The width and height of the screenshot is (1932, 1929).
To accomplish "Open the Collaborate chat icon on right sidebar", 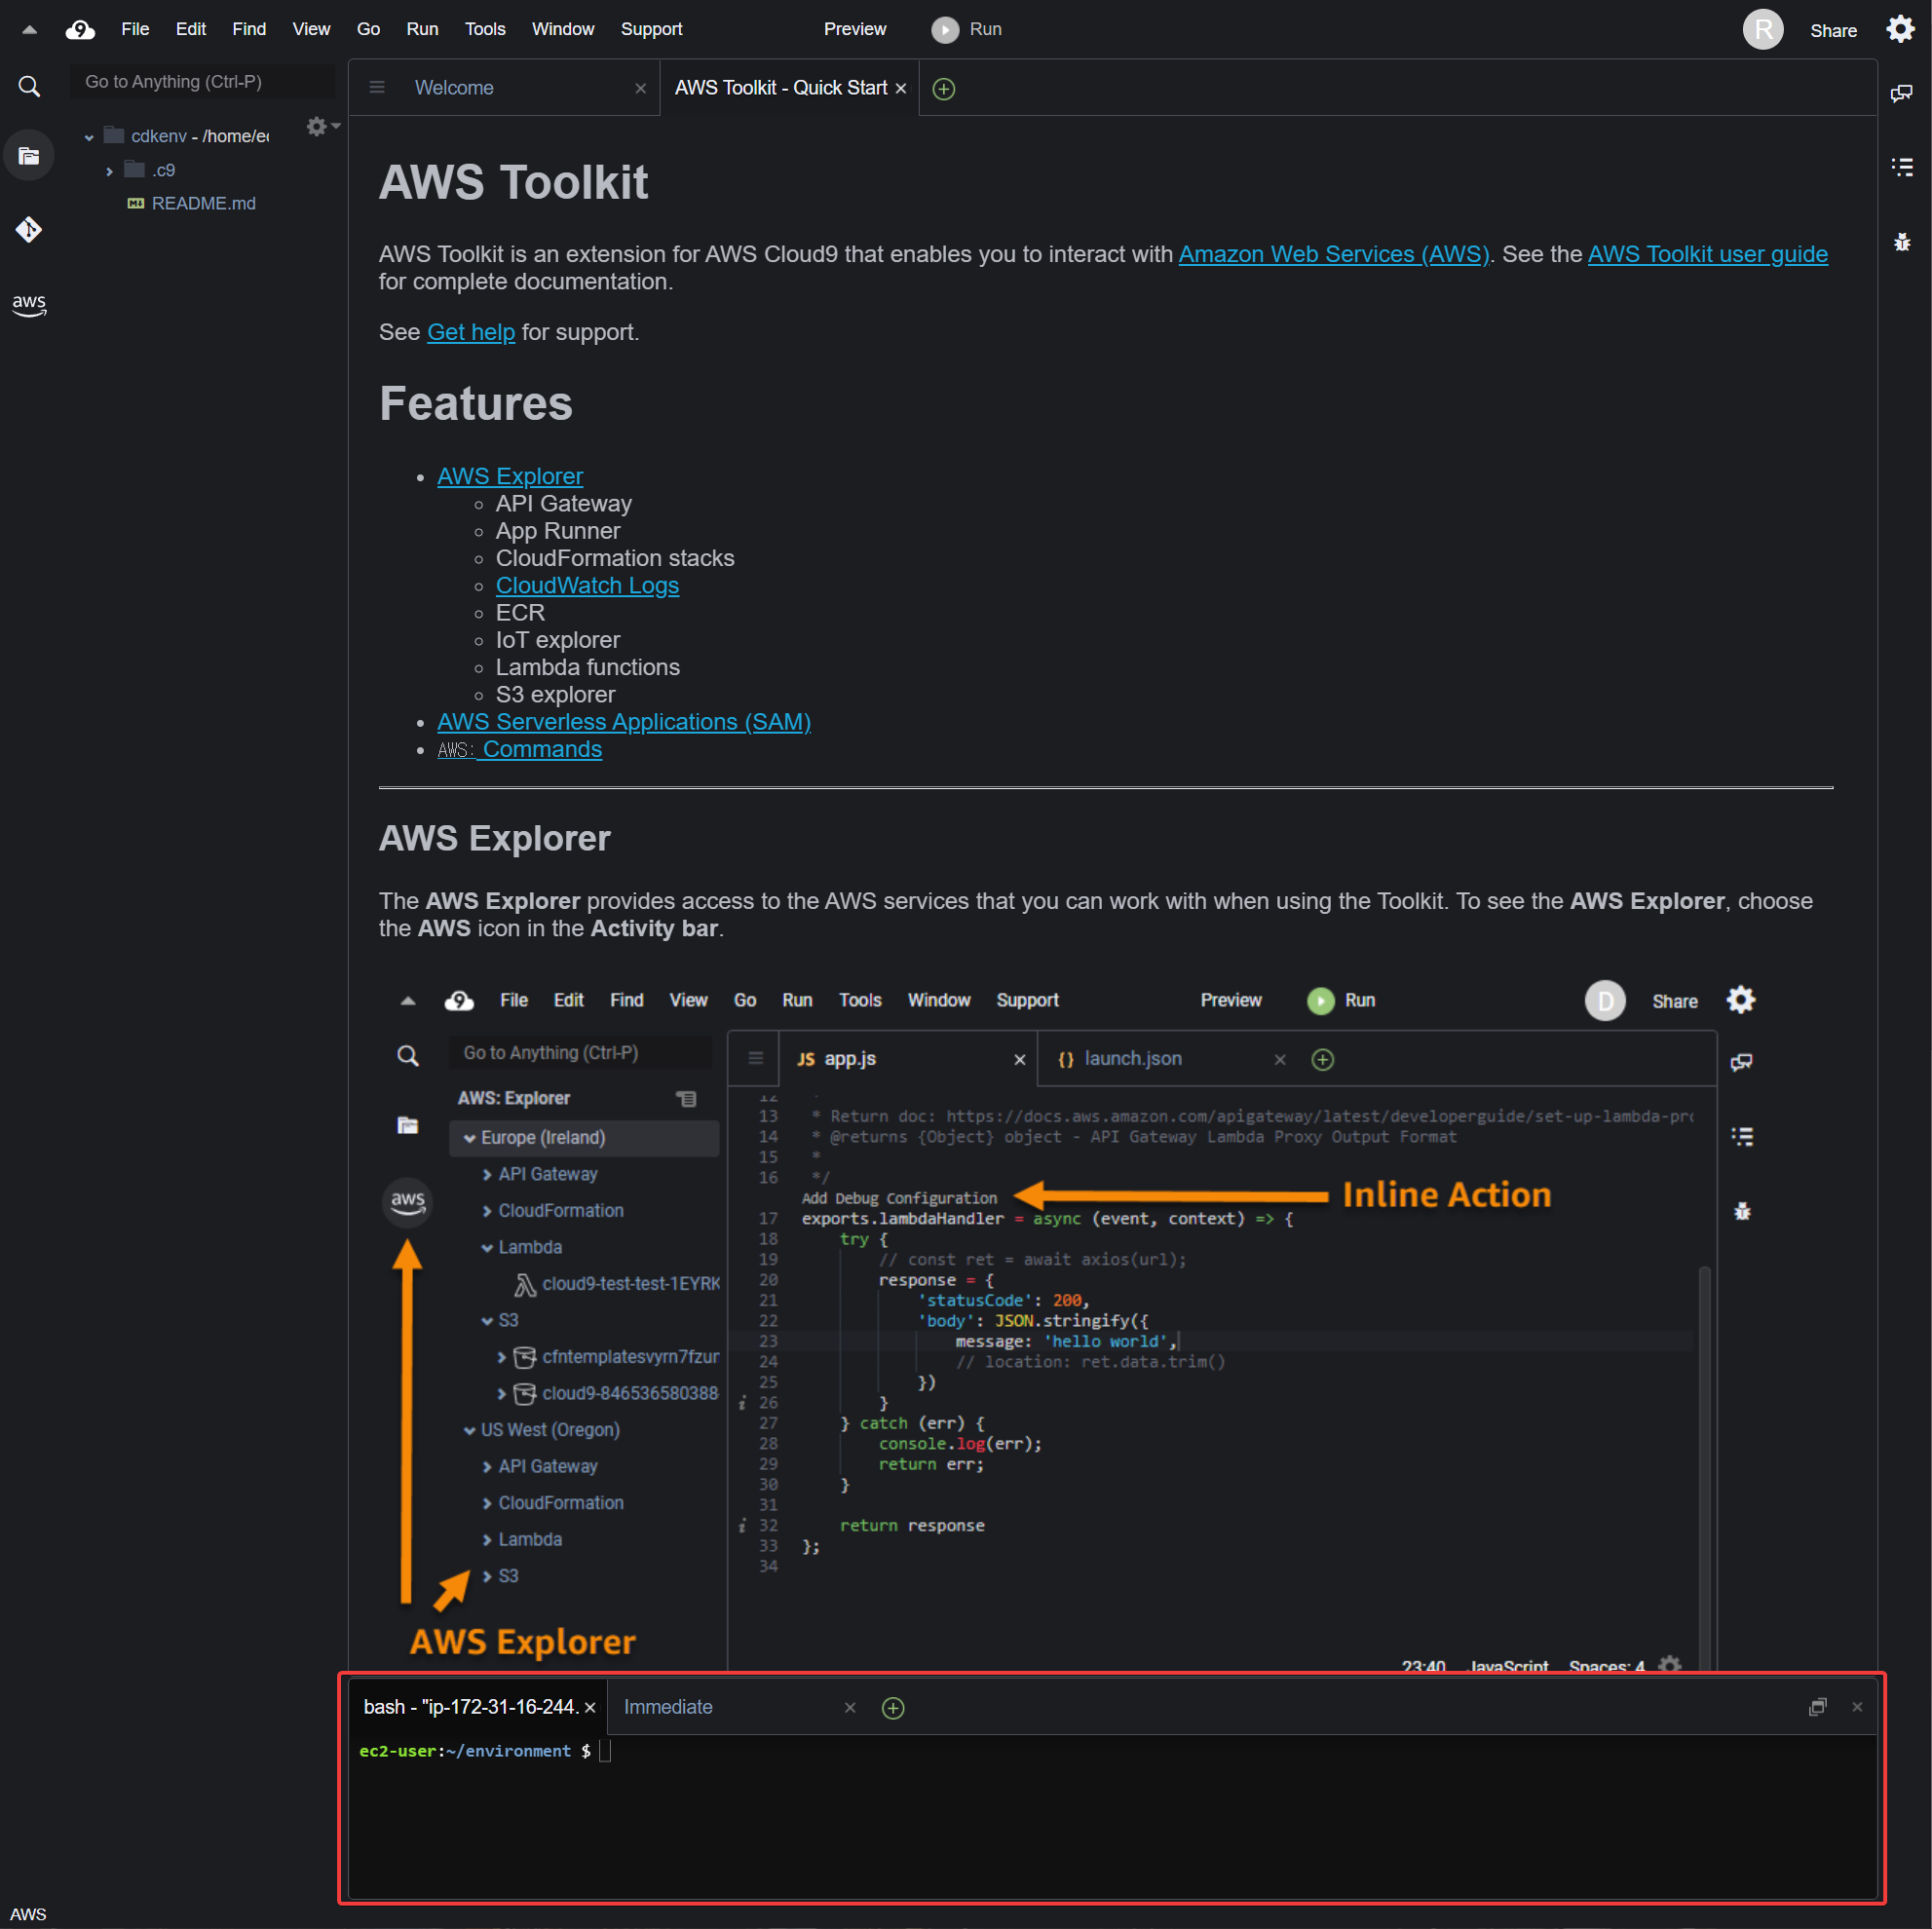I will click(x=1902, y=93).
